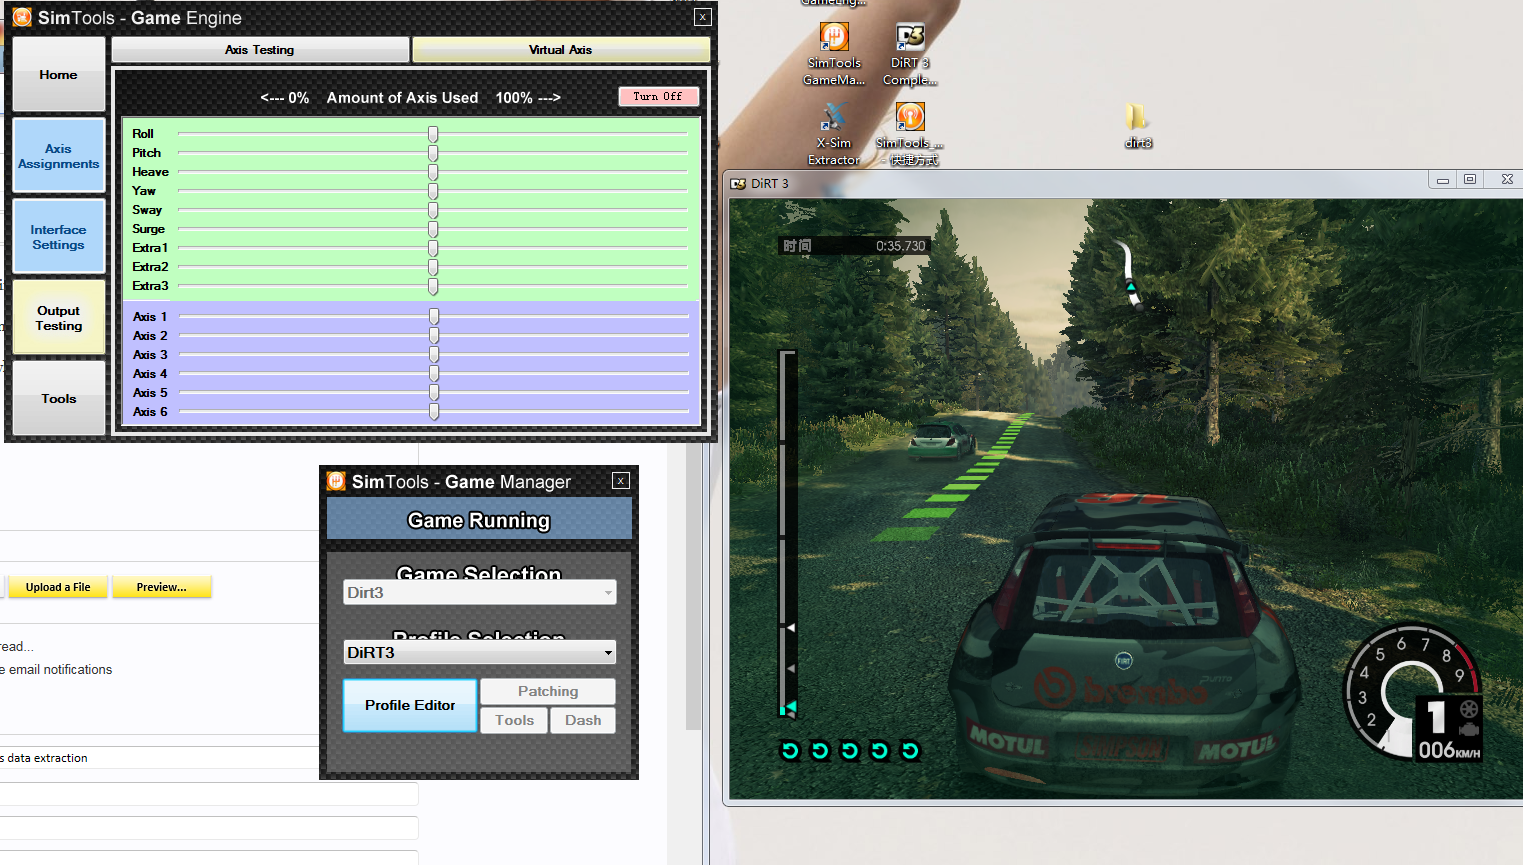This screenshot has width=1523, height=865.
Task: Click the Axis 3 slider handle
Action: 434,355
